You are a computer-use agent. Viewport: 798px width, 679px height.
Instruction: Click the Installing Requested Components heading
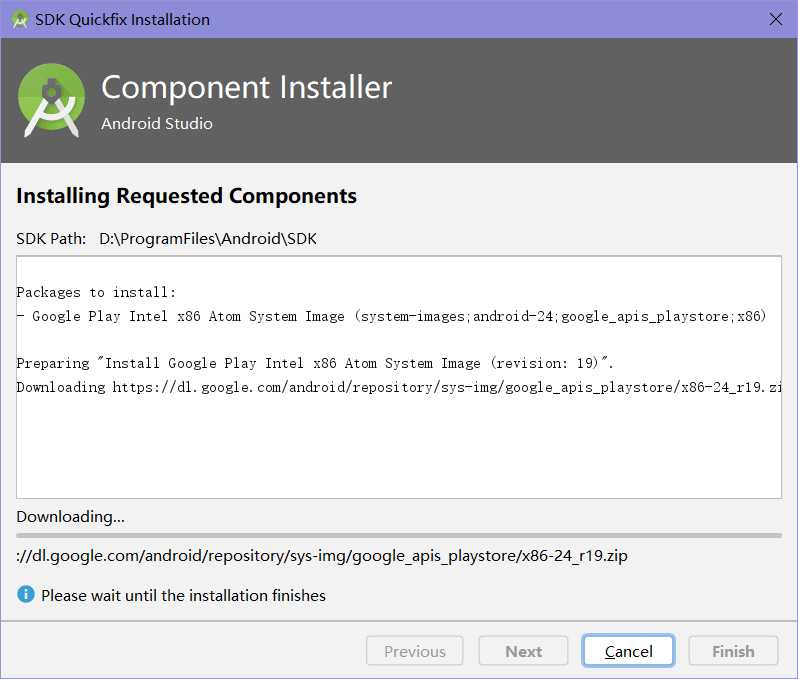186,196
